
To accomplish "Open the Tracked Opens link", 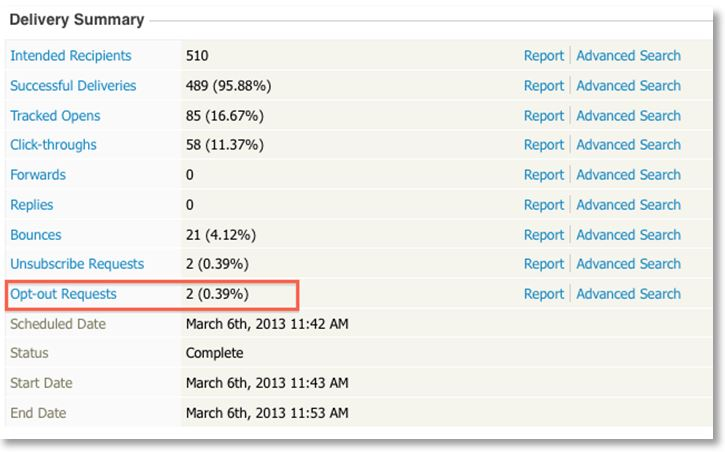I will click(55, 116).
